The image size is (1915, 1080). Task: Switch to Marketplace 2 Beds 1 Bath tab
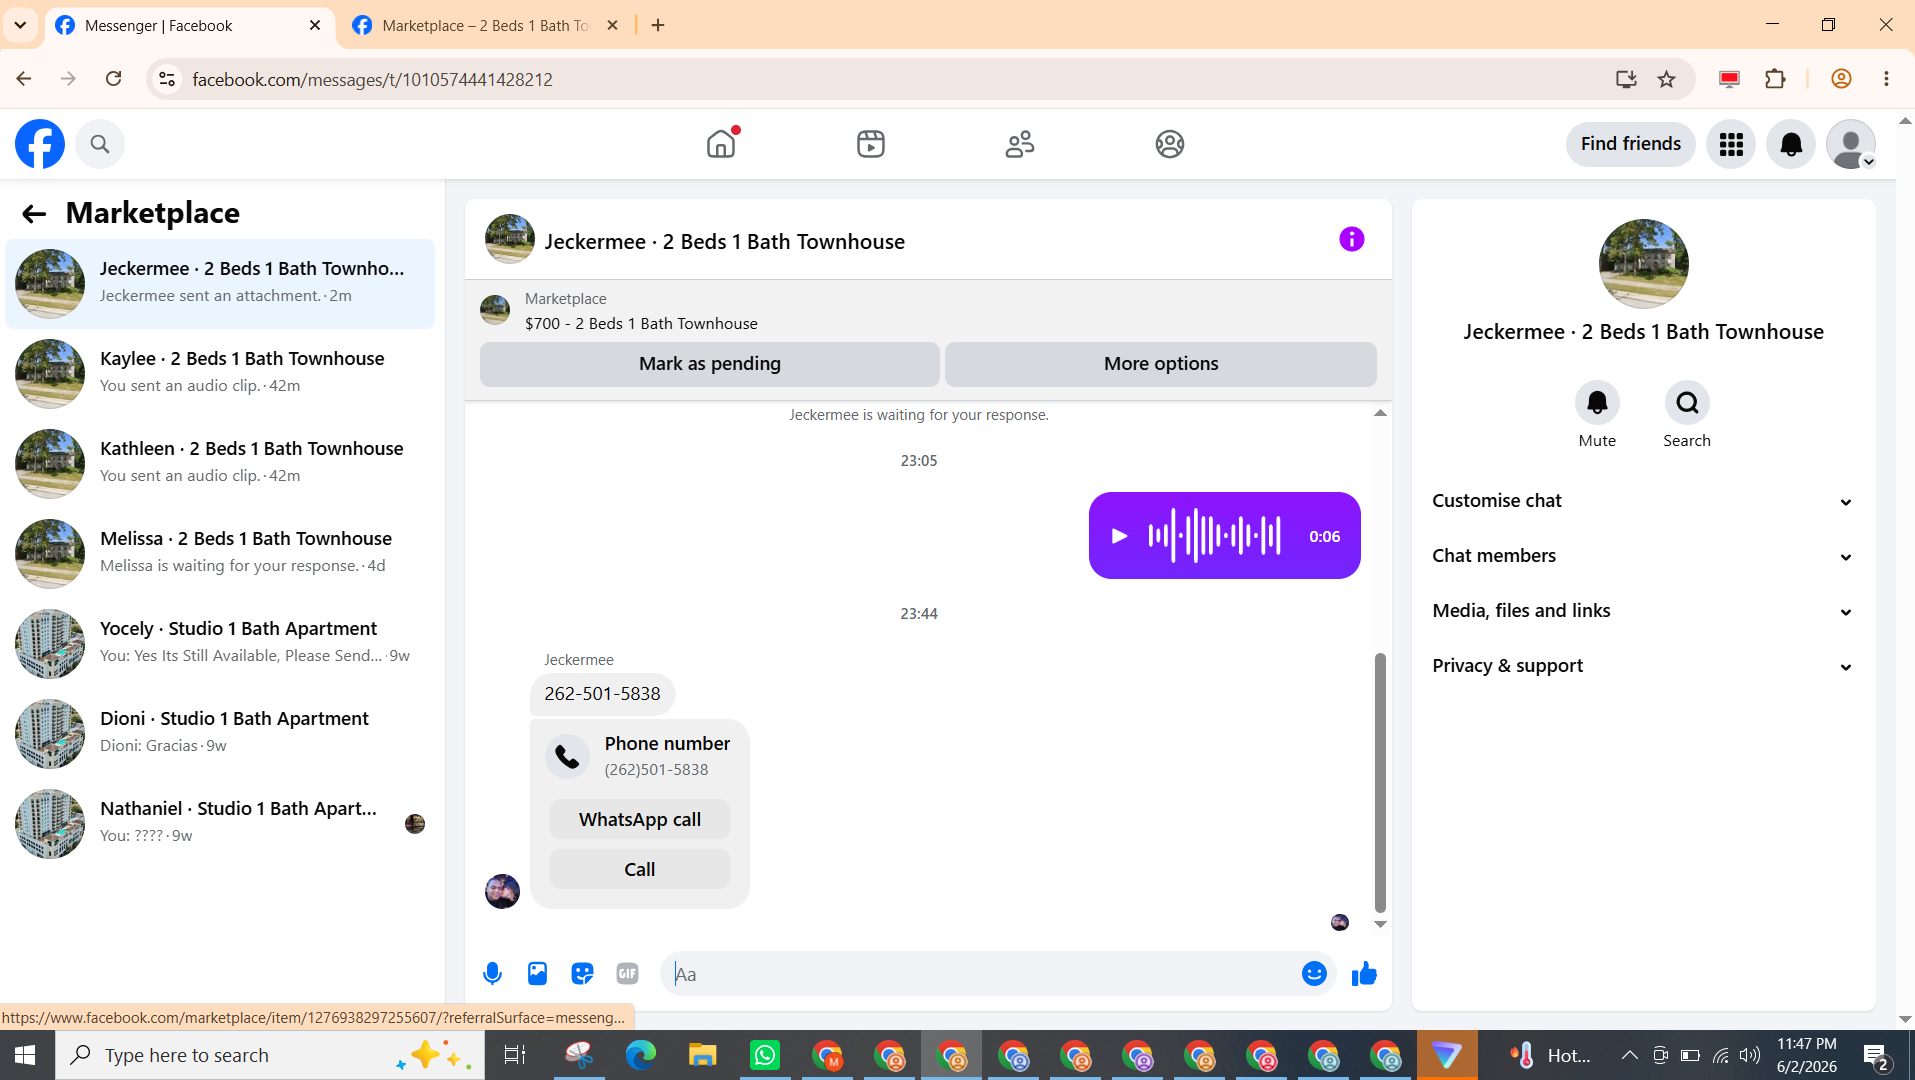click(x=486, y=25)
